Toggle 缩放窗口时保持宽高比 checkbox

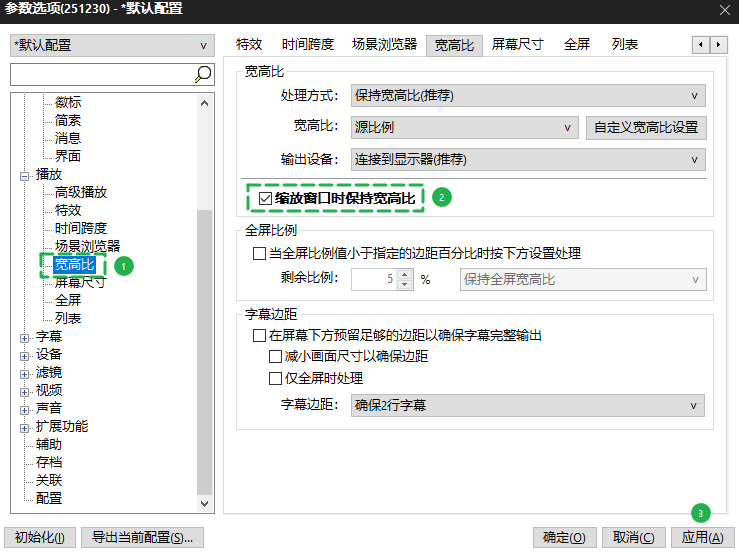coord(265,198)
